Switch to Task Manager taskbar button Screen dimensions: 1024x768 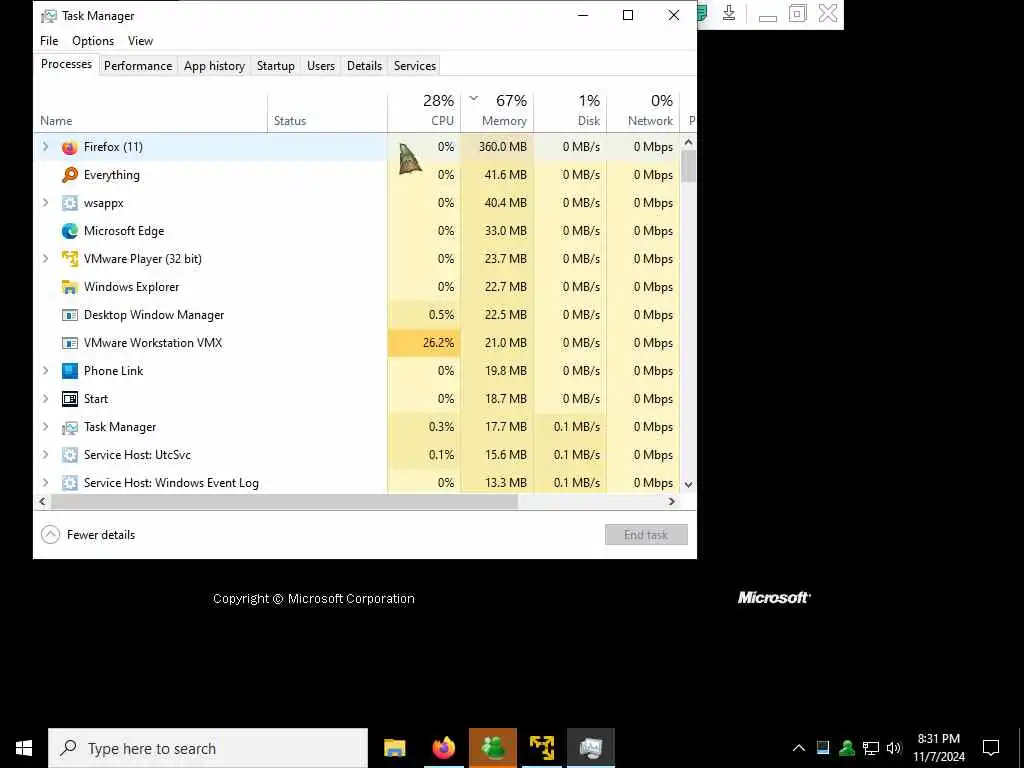pyautogui.click(x=590, y=748)
